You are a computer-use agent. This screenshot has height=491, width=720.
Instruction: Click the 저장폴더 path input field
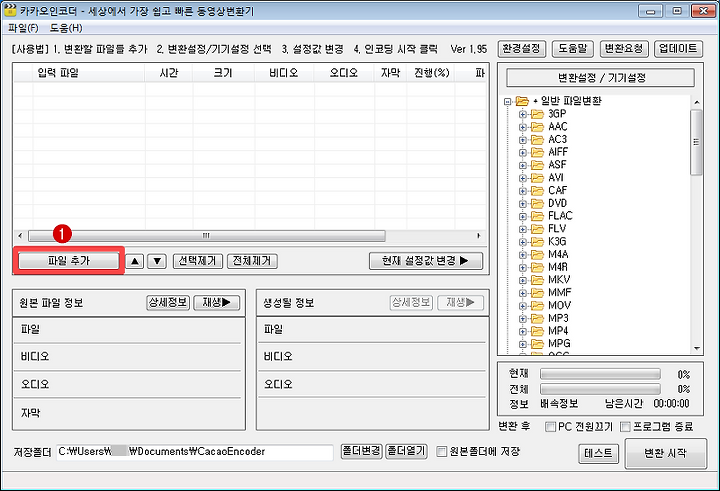click(195, 452)
